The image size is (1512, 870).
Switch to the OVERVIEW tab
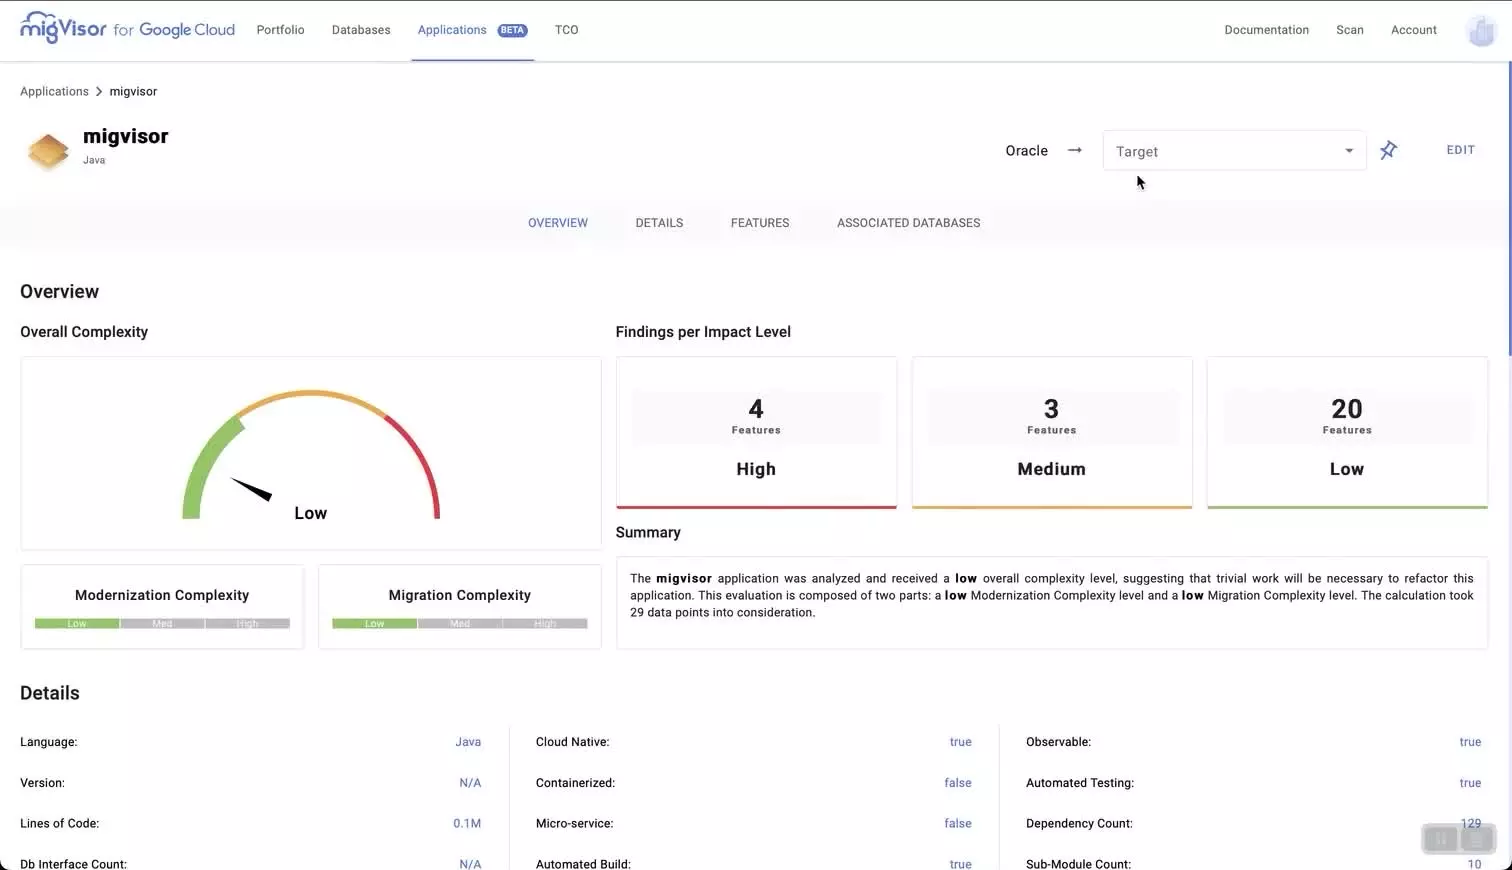558,223
